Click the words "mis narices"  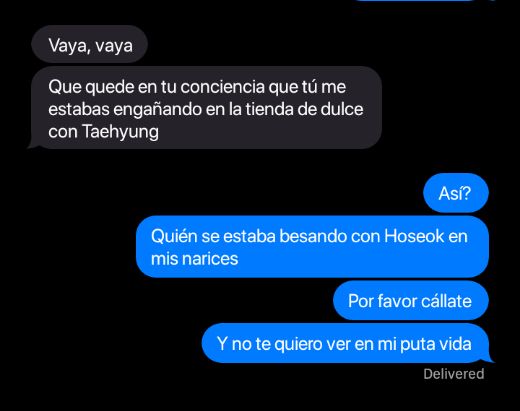tap(195, 258)
